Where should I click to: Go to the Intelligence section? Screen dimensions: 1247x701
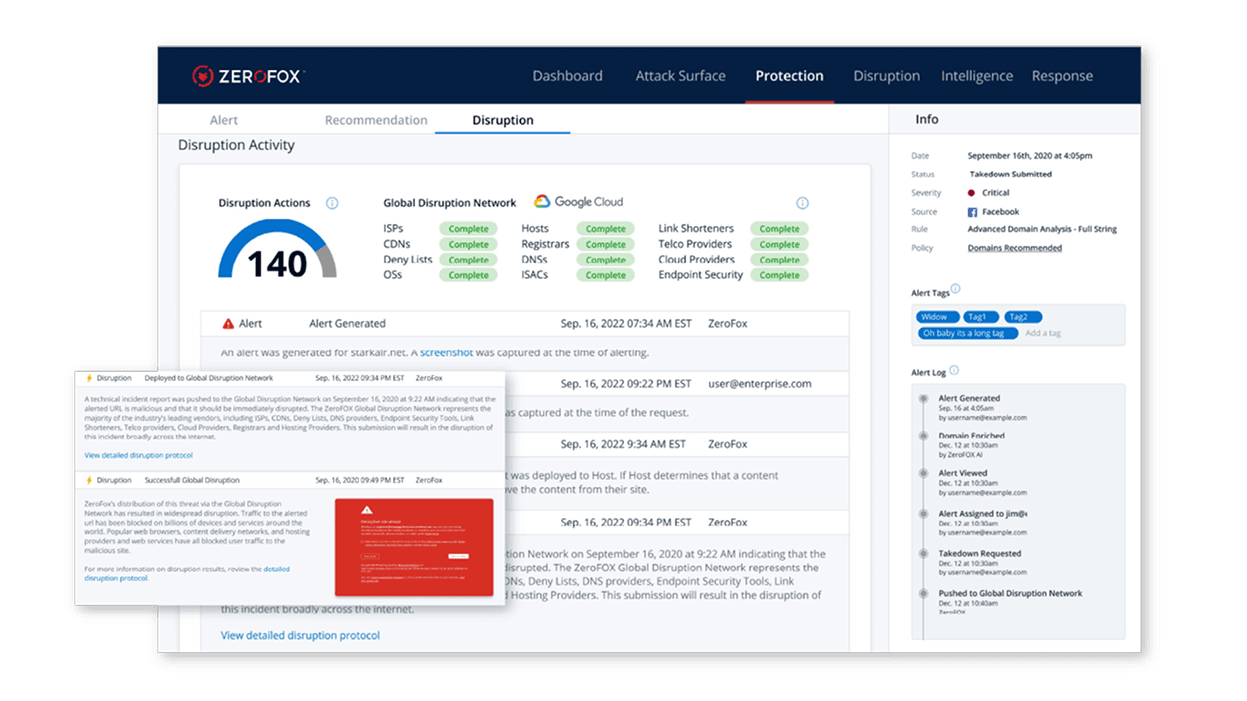[x=976, y=76]
